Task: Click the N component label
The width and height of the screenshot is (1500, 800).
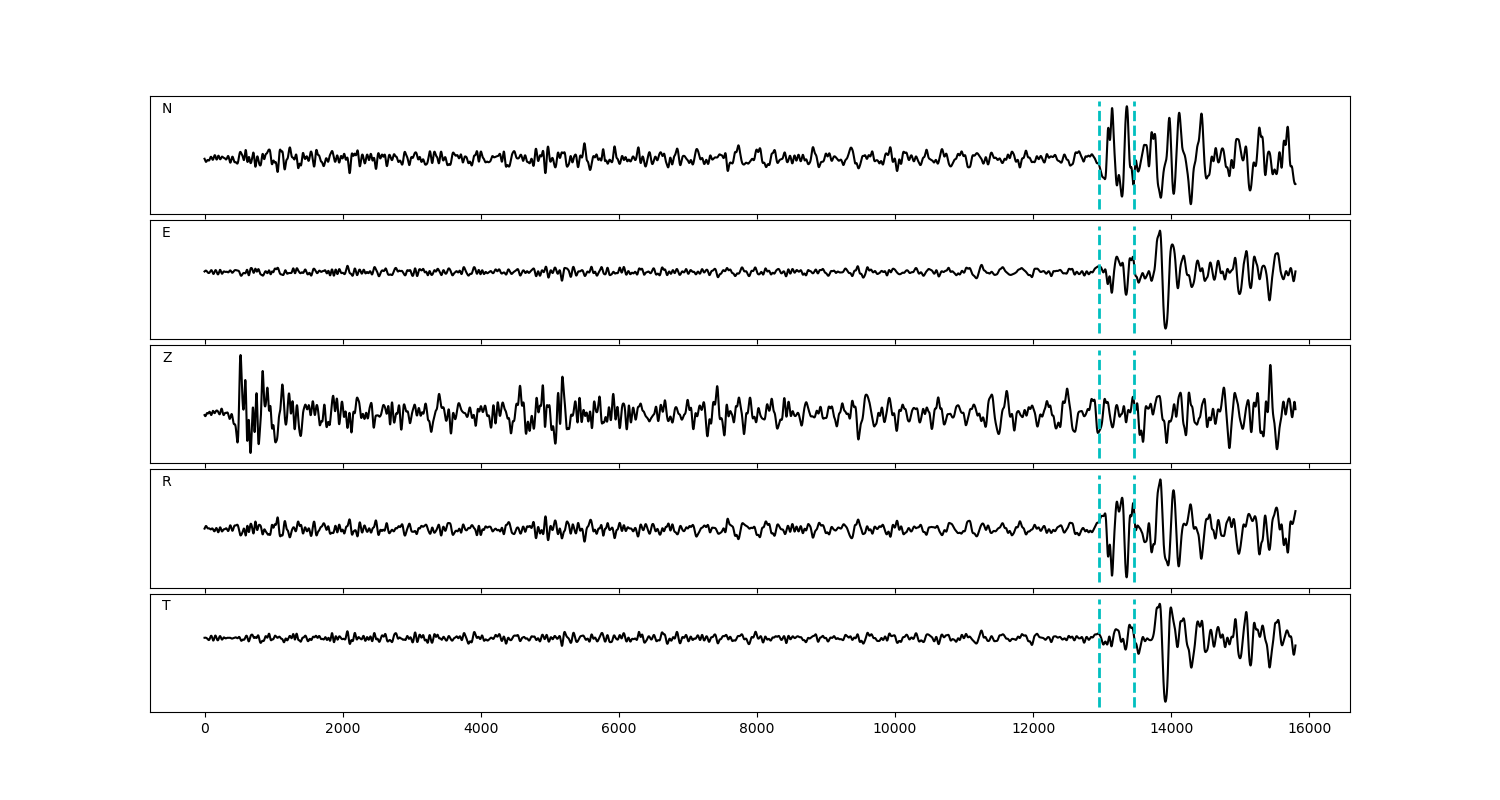Action: coord(167,109)
